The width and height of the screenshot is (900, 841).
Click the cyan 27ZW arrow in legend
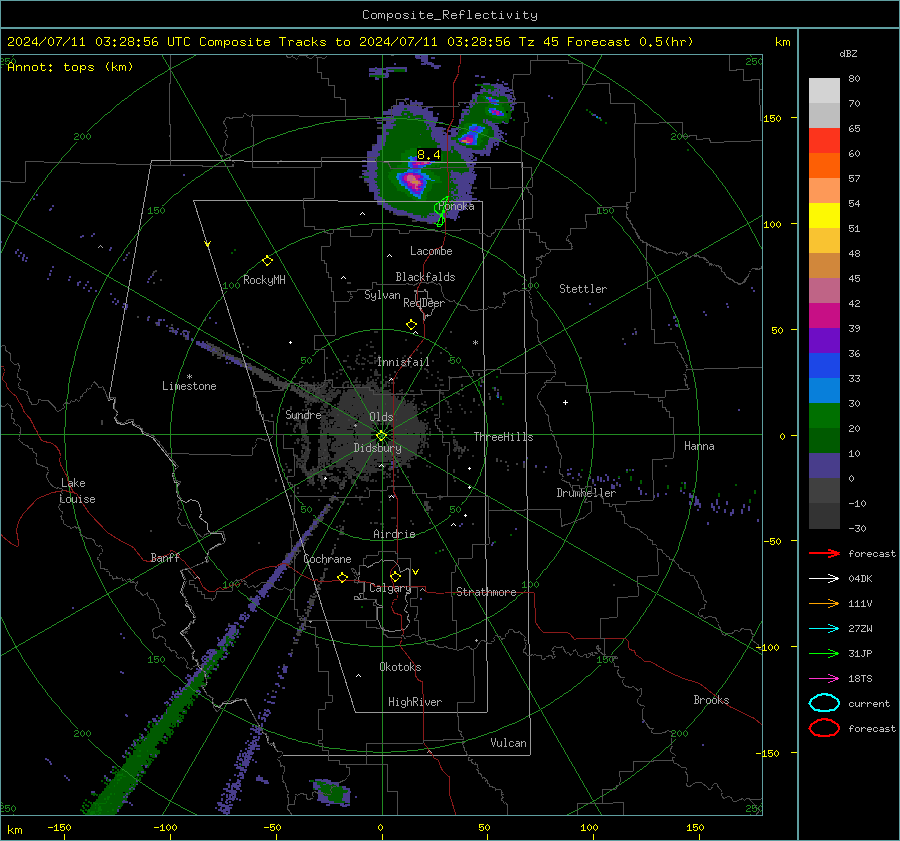click(824, 629)
